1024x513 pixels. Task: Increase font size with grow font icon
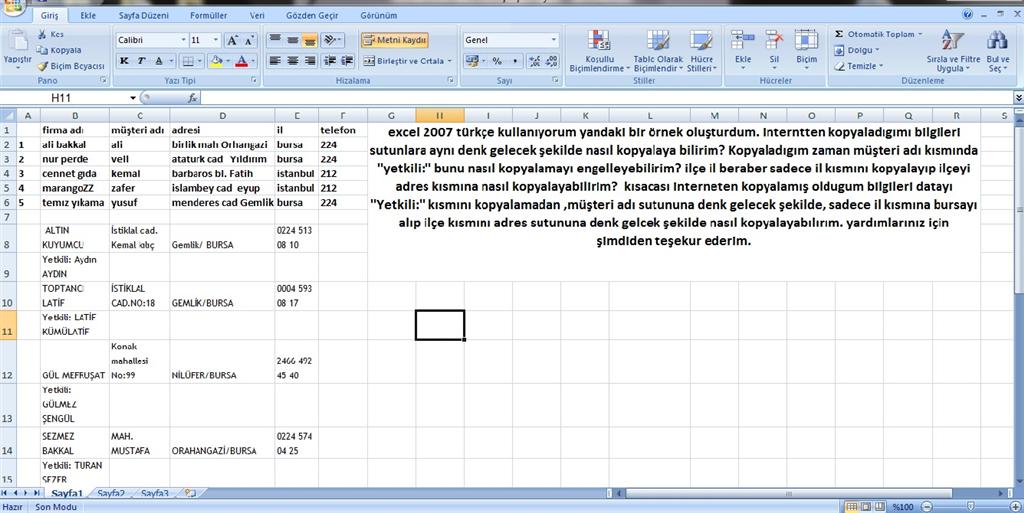[x=232, y=40]
